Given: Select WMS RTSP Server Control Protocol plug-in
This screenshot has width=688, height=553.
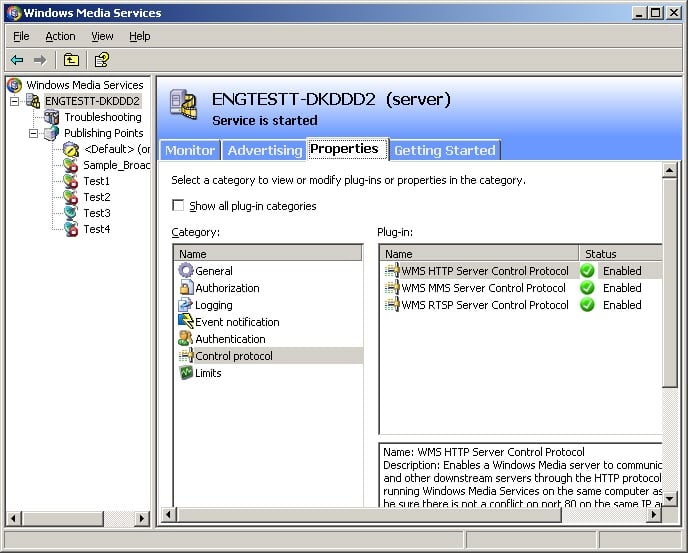Looking at the screenshot, I should (484, 305).
